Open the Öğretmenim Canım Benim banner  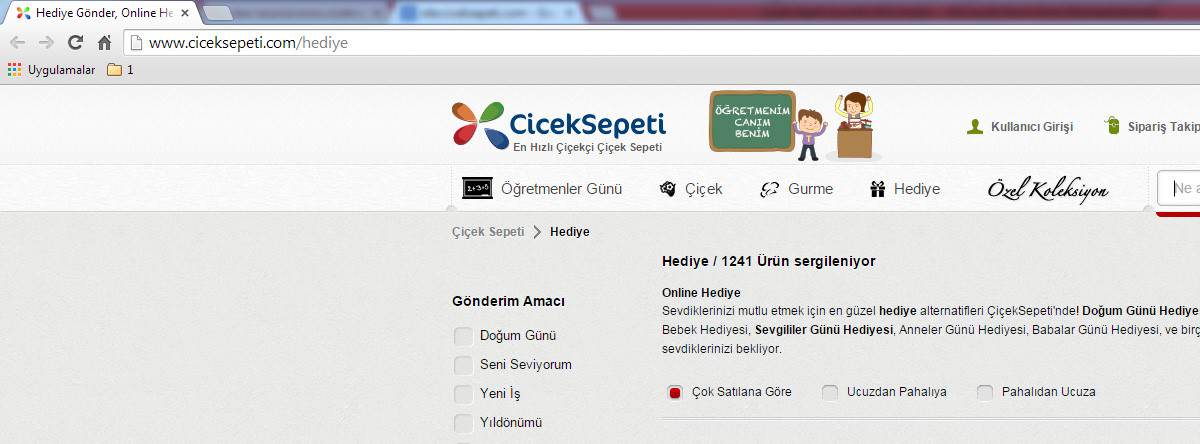click(795, 125)
